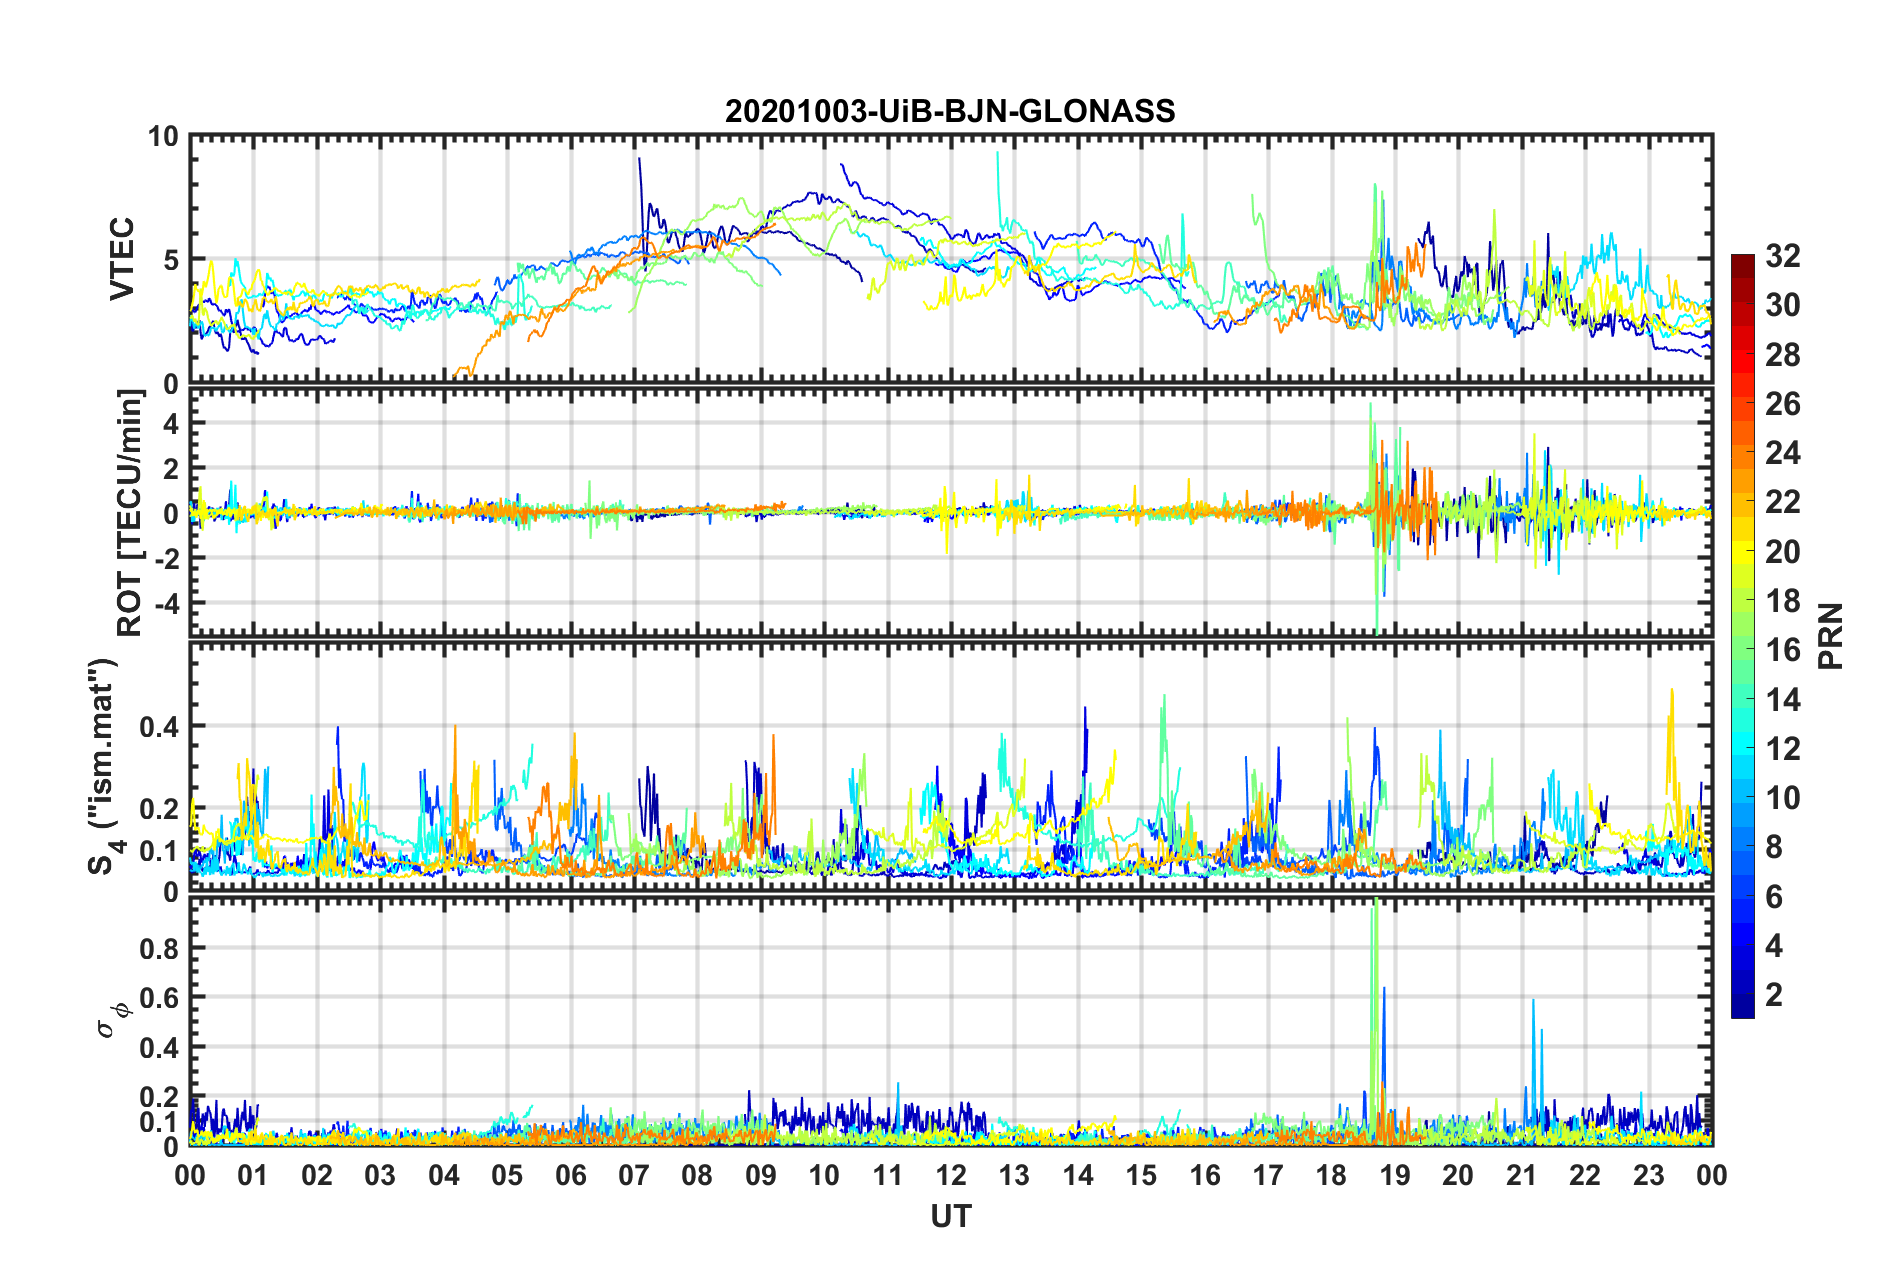Click the VTEC y-axis label
Image resolution: width=1902 pixels, height=1272 pixels.
(x=122, y=259)
